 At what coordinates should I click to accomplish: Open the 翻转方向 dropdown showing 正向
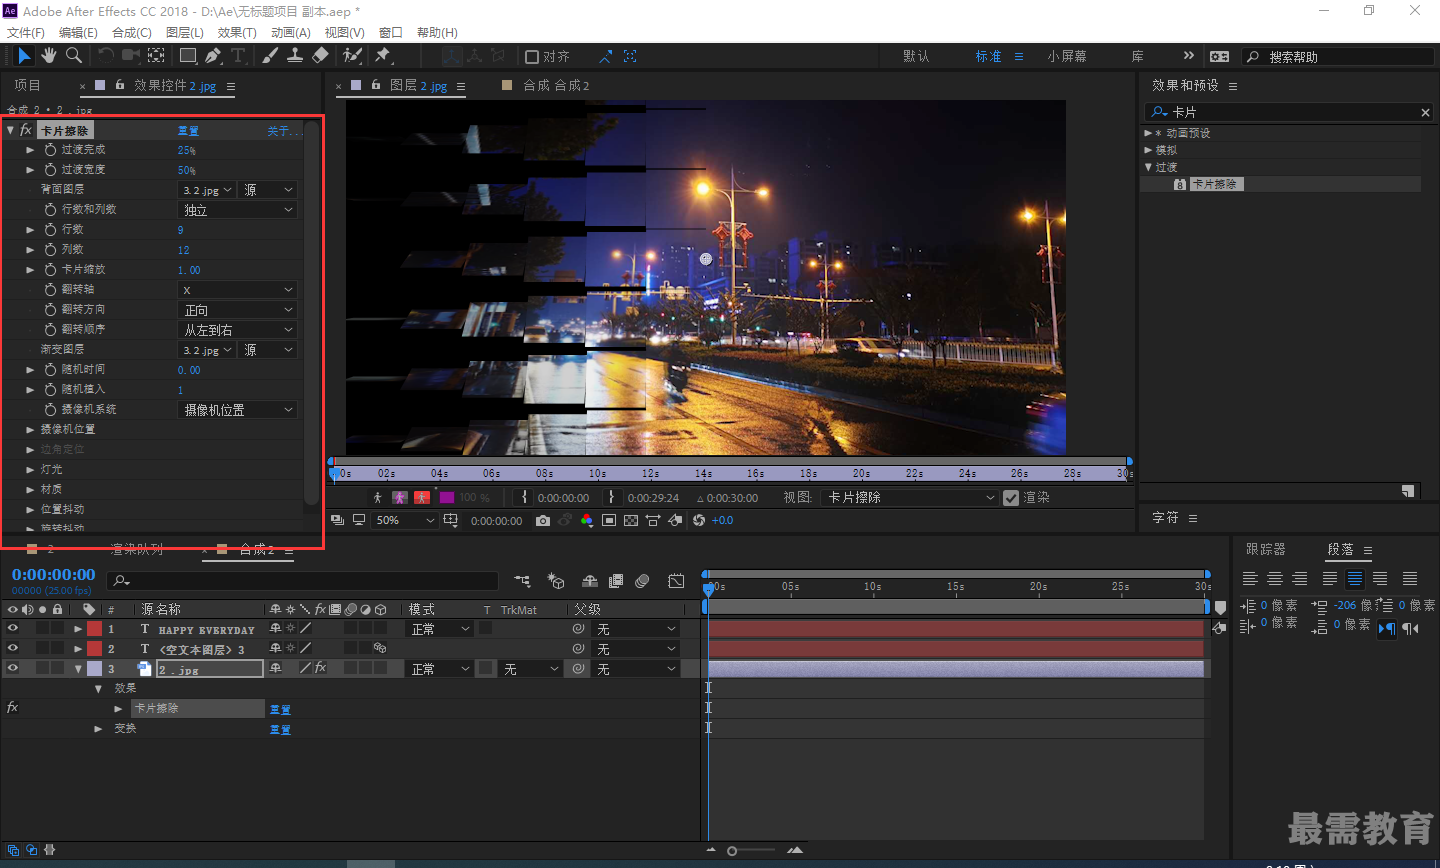(238, 310)
